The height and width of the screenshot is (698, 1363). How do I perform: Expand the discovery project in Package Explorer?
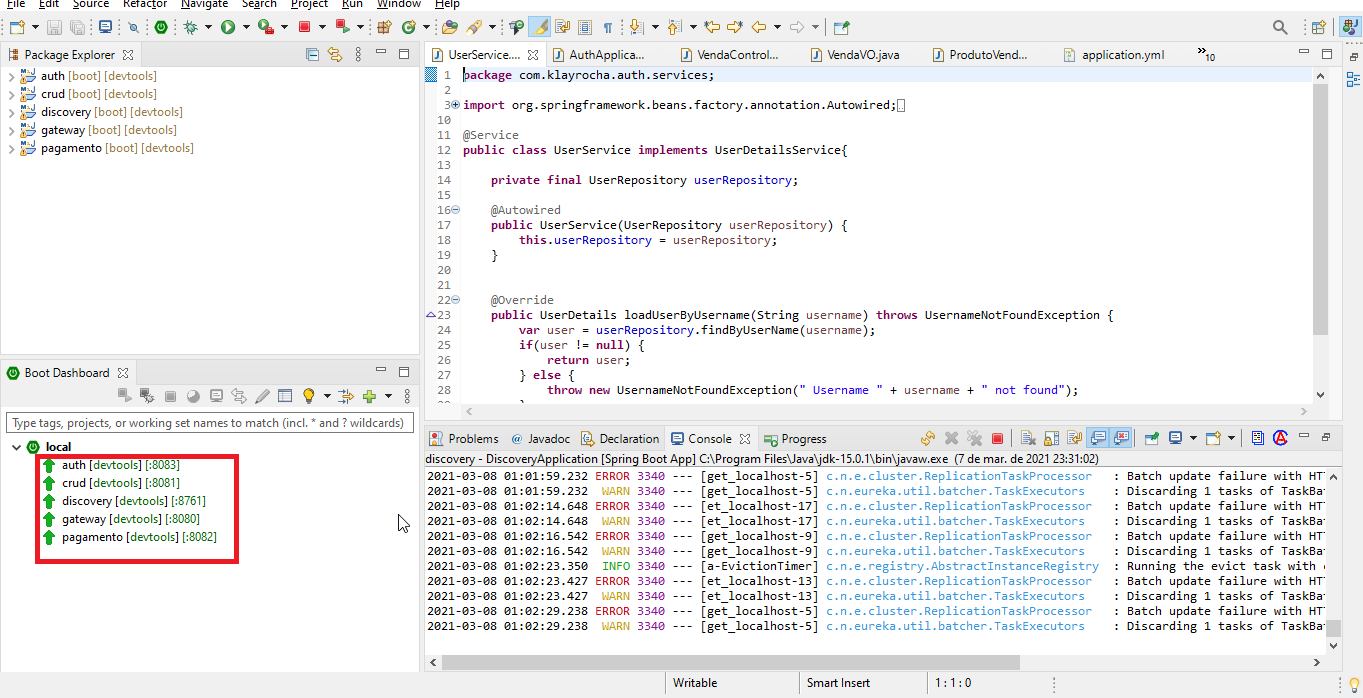[11, 112]
